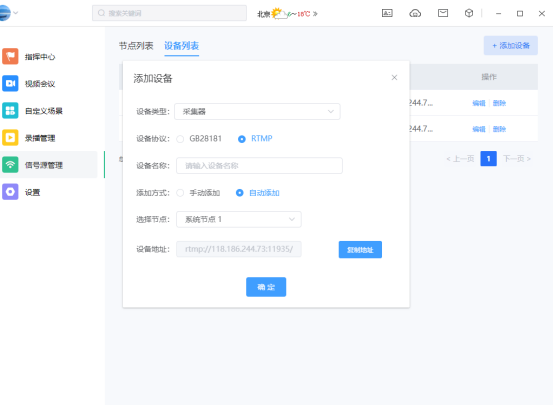This screenshot has height=405, width=553.
Task: Expand the 设备类型 dropdown showing 采集器
Action: point(257,111)
